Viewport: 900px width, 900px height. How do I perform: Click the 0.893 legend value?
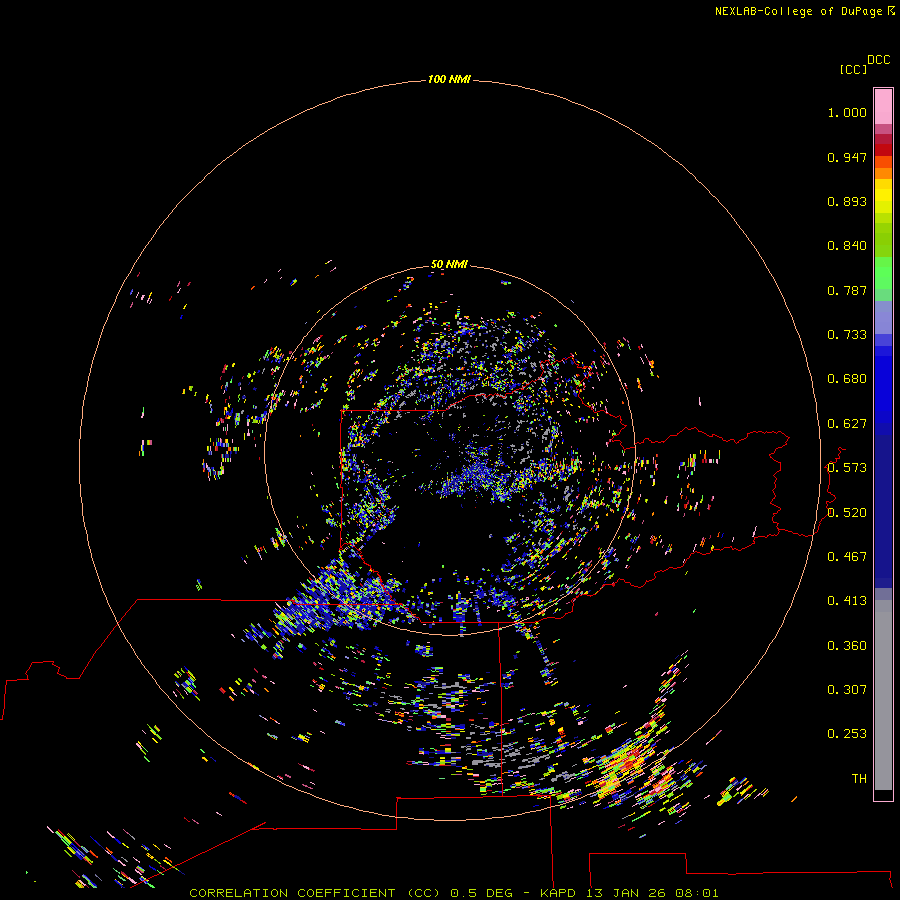point(847,201)
